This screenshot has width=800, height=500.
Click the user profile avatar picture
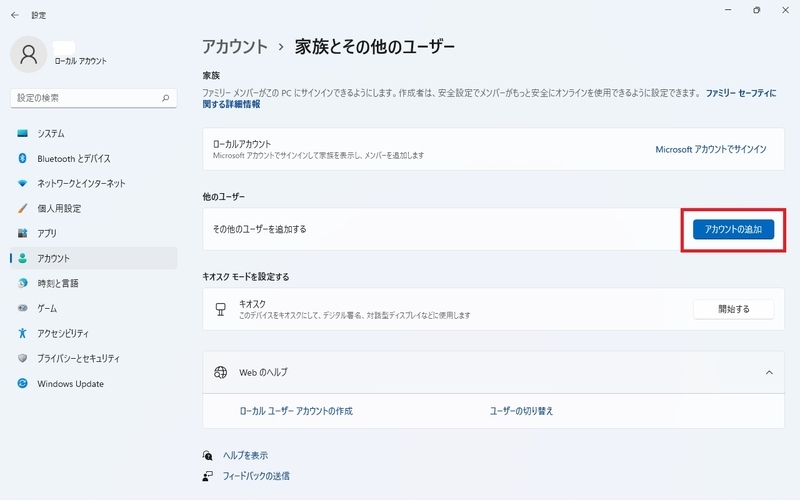pyautogui.click(x=29, y=54)
